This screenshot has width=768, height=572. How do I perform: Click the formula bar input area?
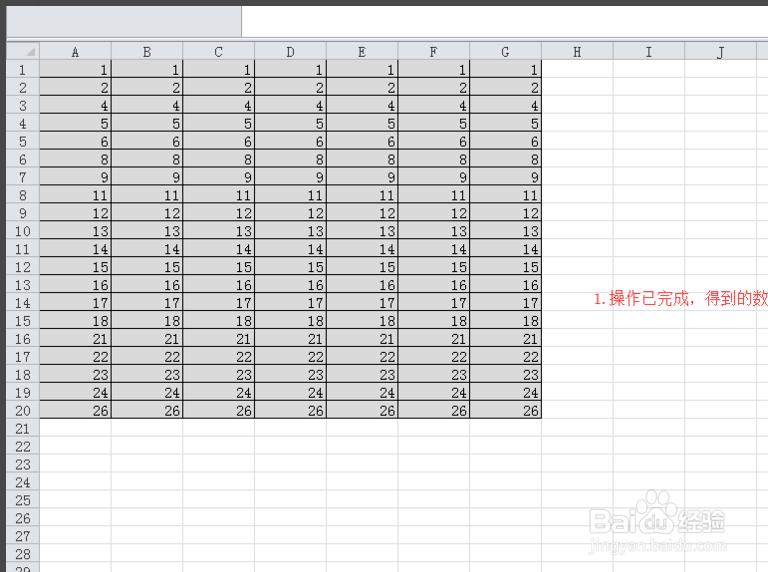click(504, 21)
